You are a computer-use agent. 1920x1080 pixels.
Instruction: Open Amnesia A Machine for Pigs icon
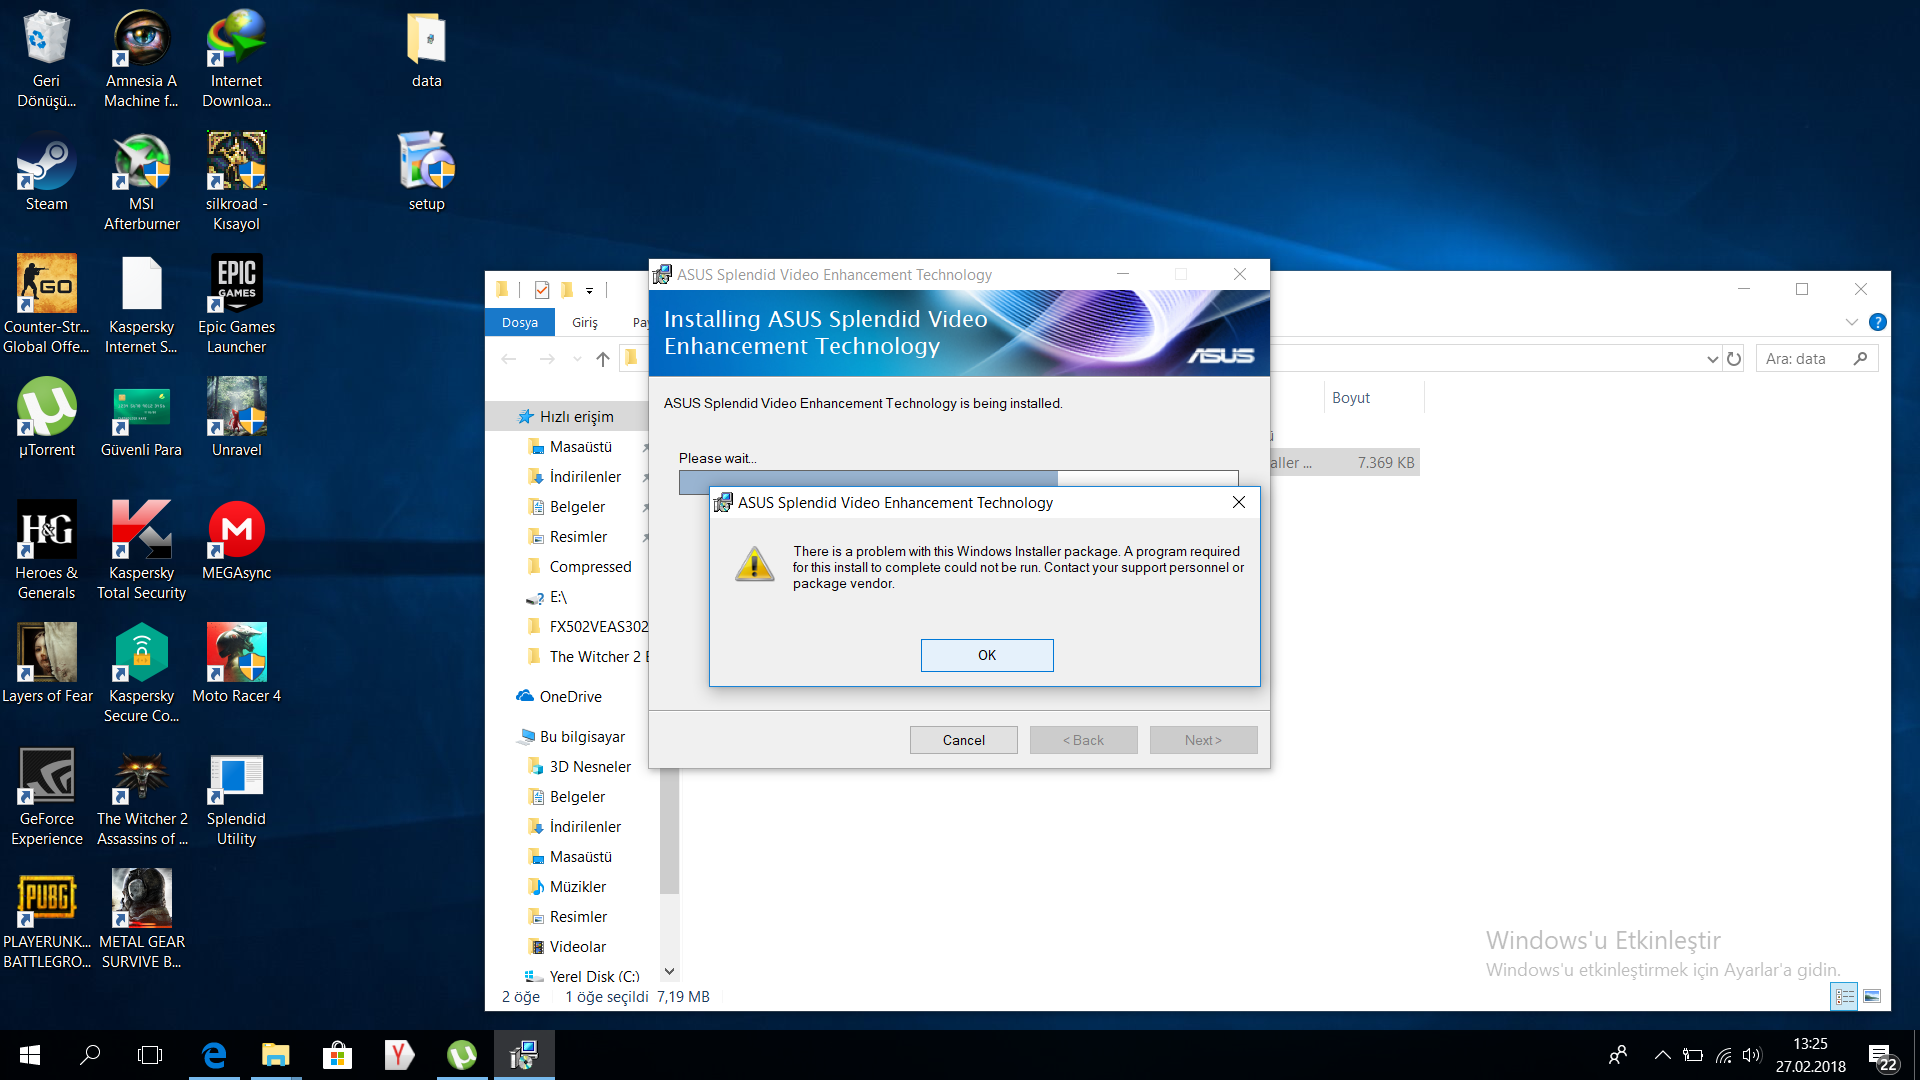click(142, 60)
